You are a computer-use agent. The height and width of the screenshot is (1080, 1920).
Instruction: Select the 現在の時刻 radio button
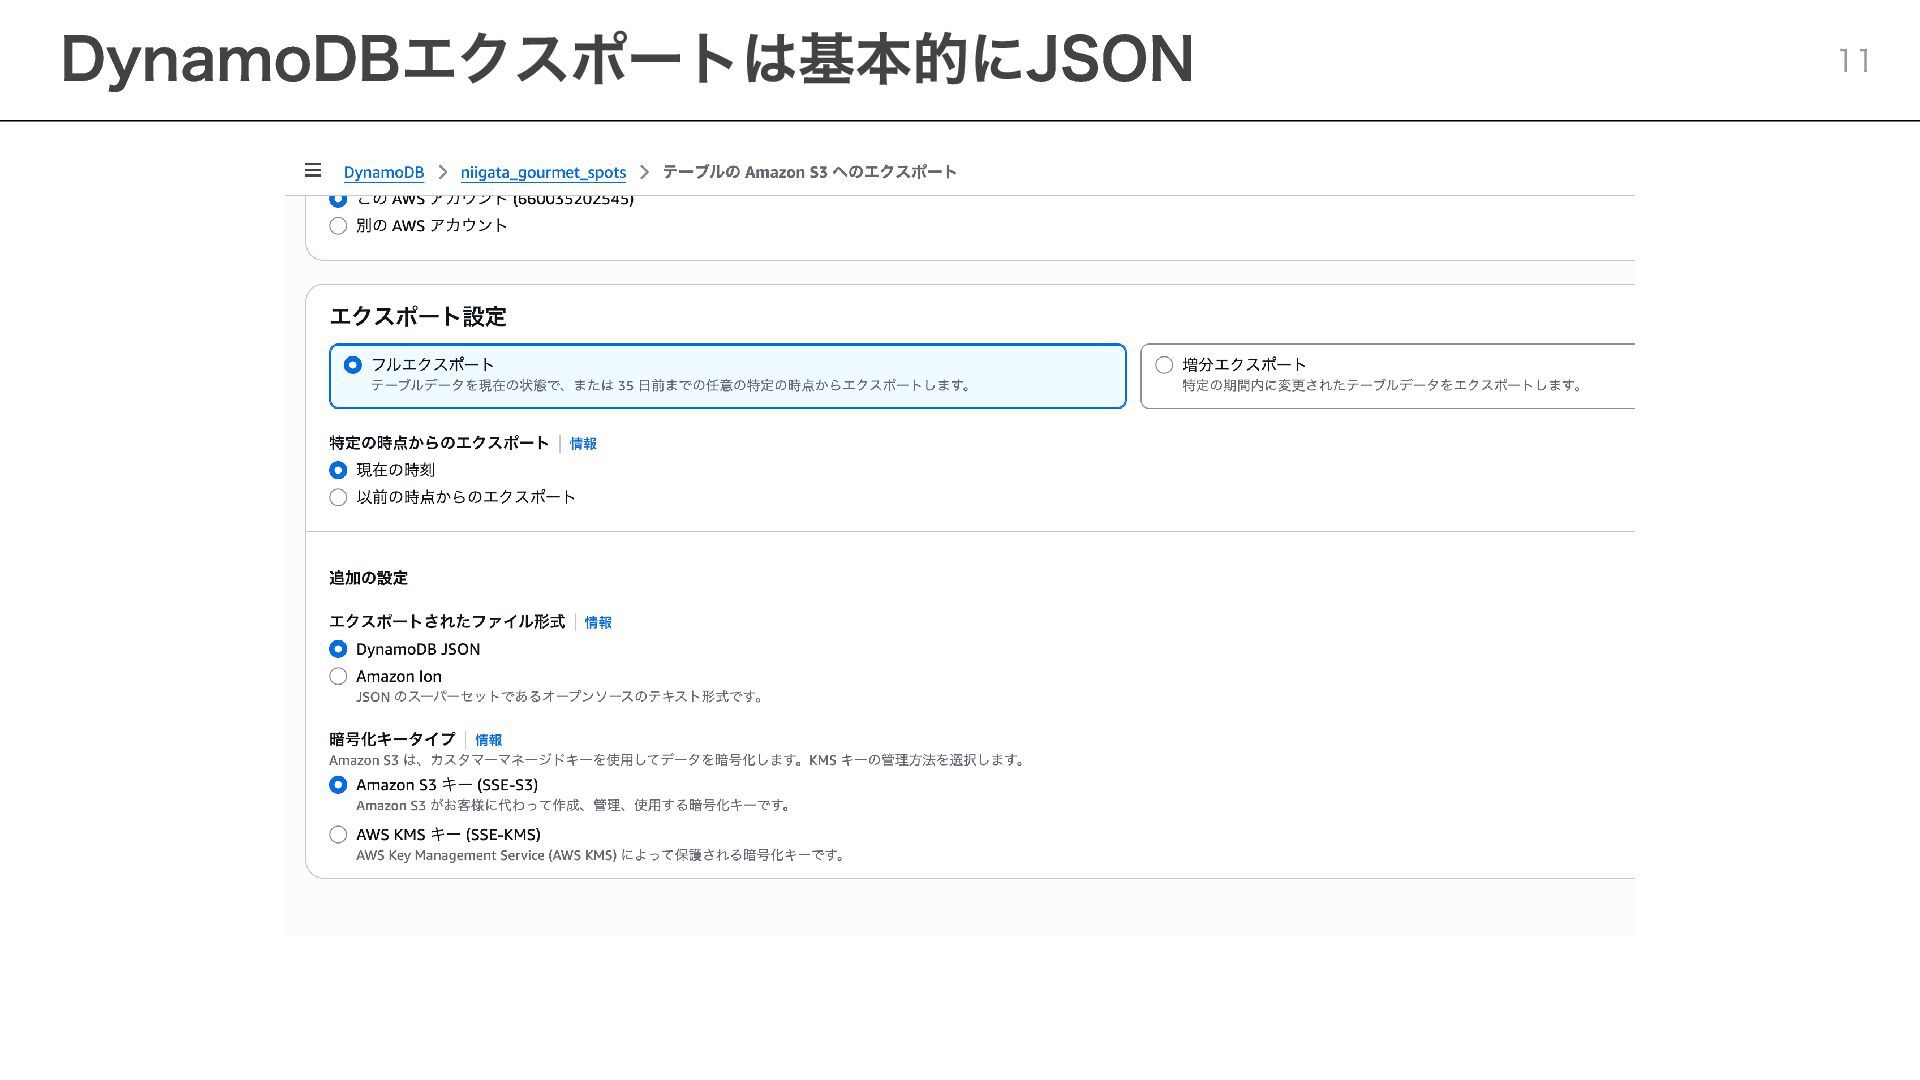(x=338, y=470)
